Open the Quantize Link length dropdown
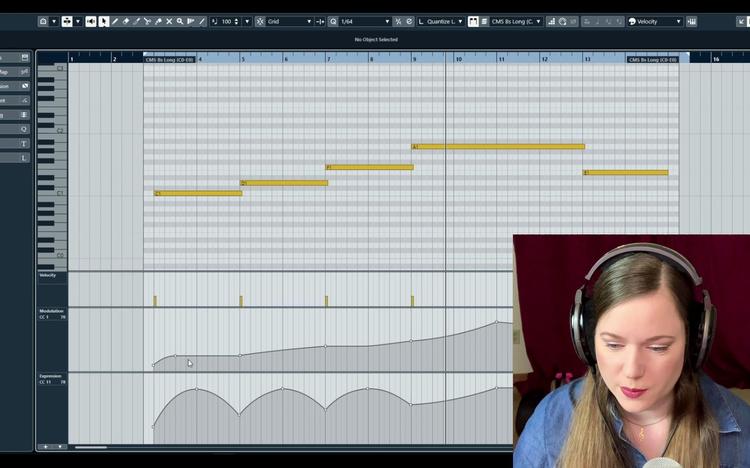750x468 pixels. click(x=441, y=22)
